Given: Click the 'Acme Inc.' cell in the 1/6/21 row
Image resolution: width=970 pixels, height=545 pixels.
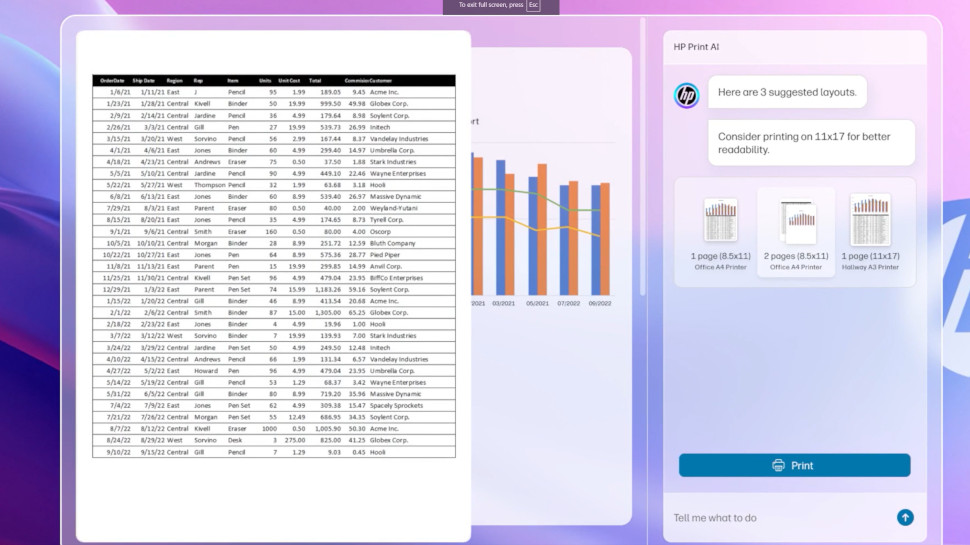Looking at the screenshot, I should tap(384, 92).
